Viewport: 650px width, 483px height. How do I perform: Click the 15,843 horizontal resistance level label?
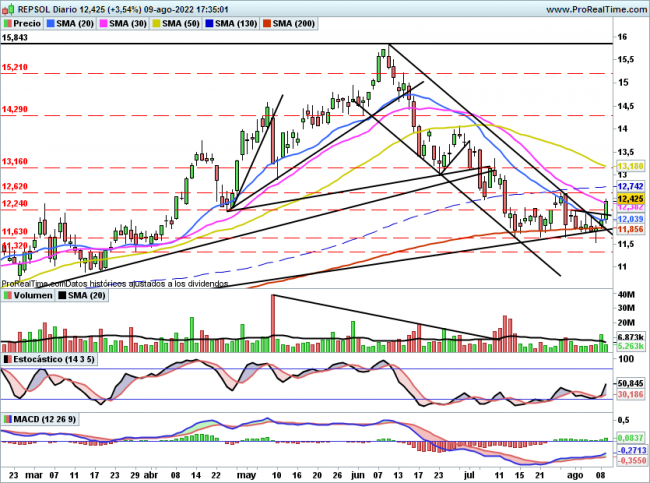point(14,37)
